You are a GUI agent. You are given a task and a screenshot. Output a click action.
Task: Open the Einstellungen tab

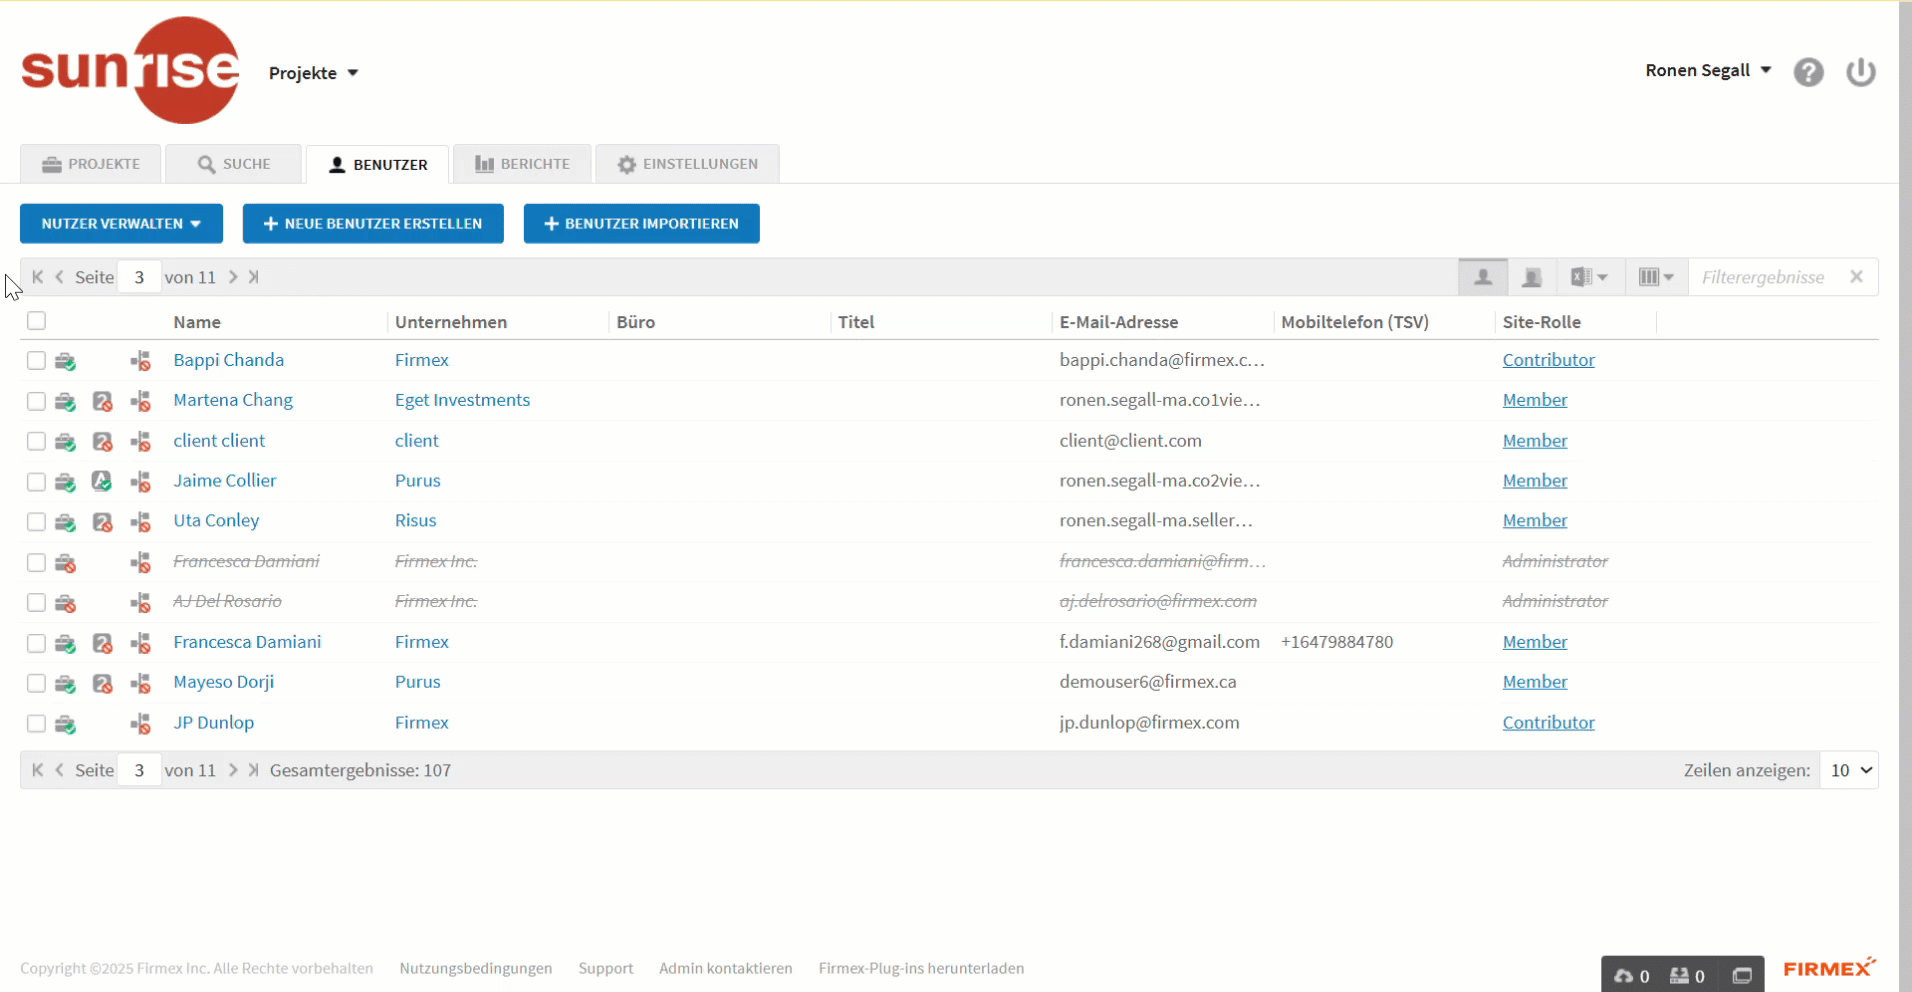[x=687, y=164]
